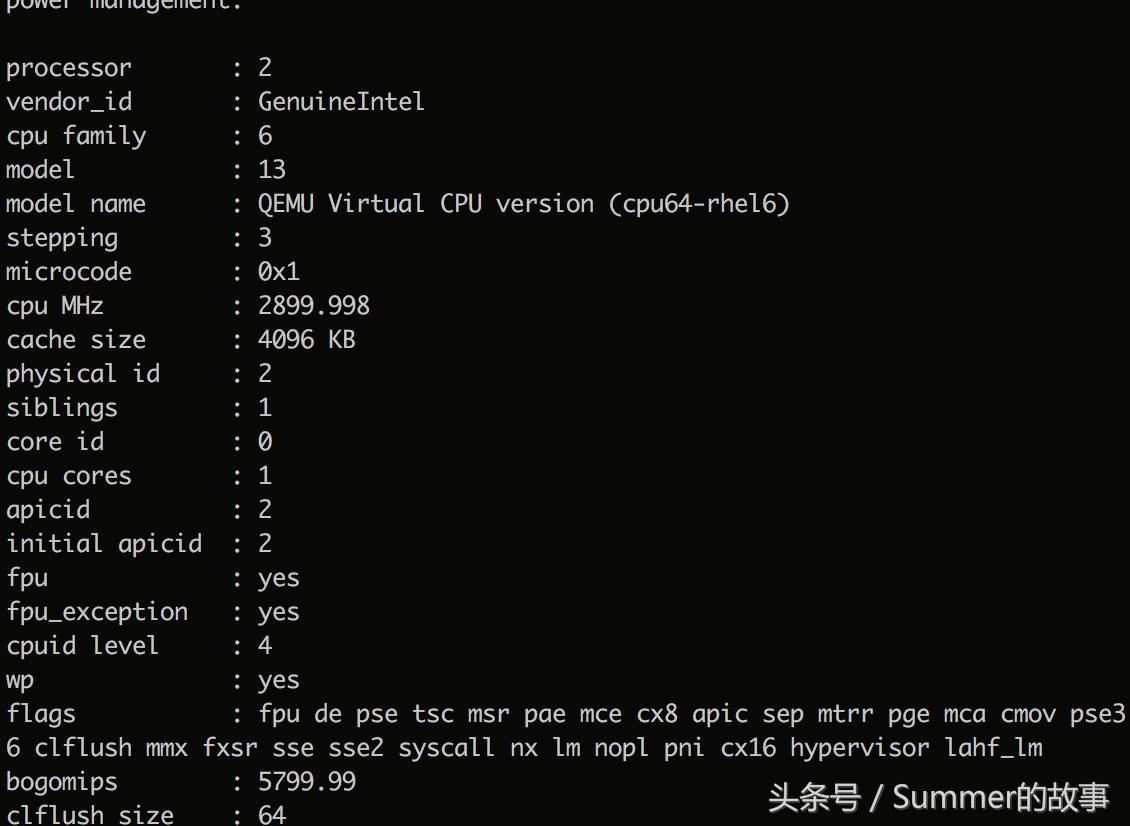Click the cpu MHz value 2899.998
Screen dimensions: 1130x826
[313, 306]
